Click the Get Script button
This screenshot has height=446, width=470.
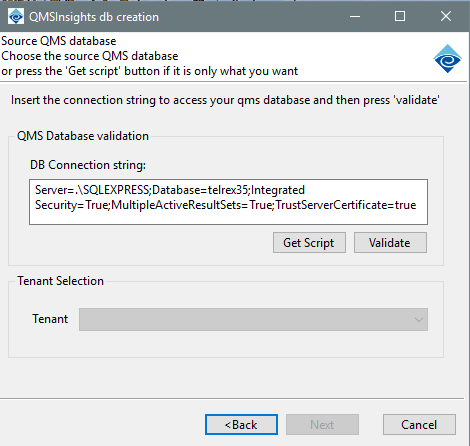point(309,243)
